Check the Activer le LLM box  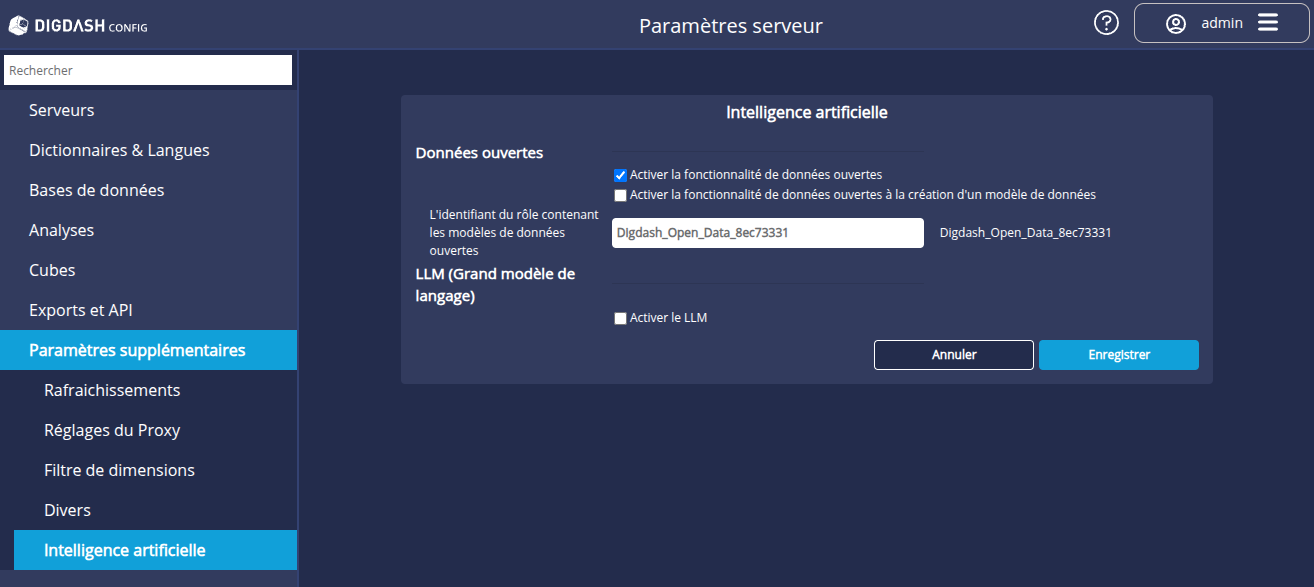click(x=620, y=319)
